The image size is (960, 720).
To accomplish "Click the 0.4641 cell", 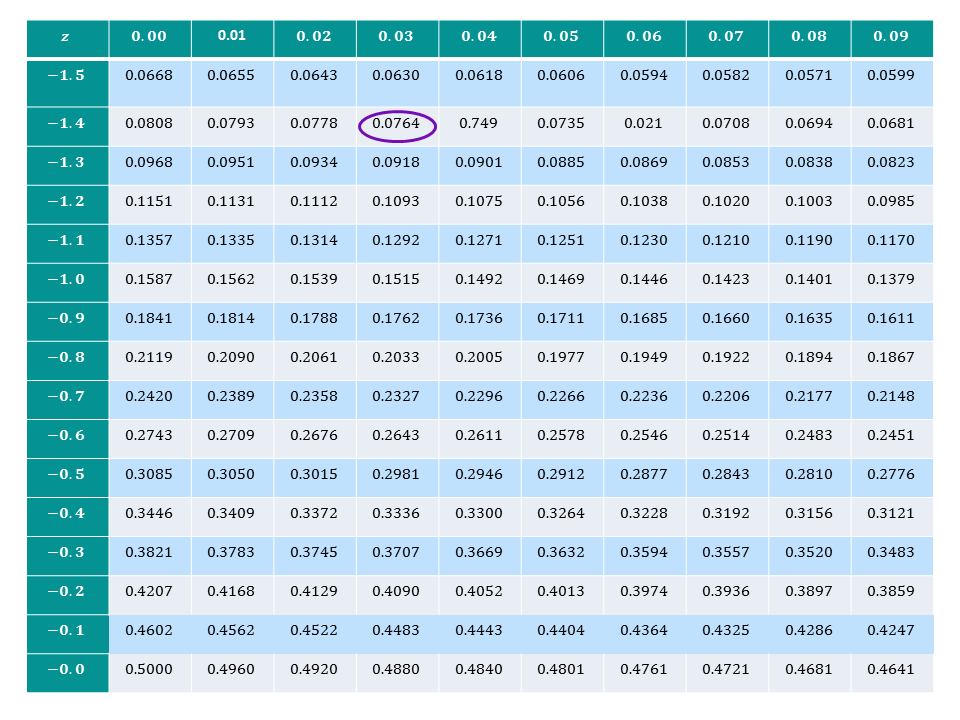I will [x=891, y=670].
